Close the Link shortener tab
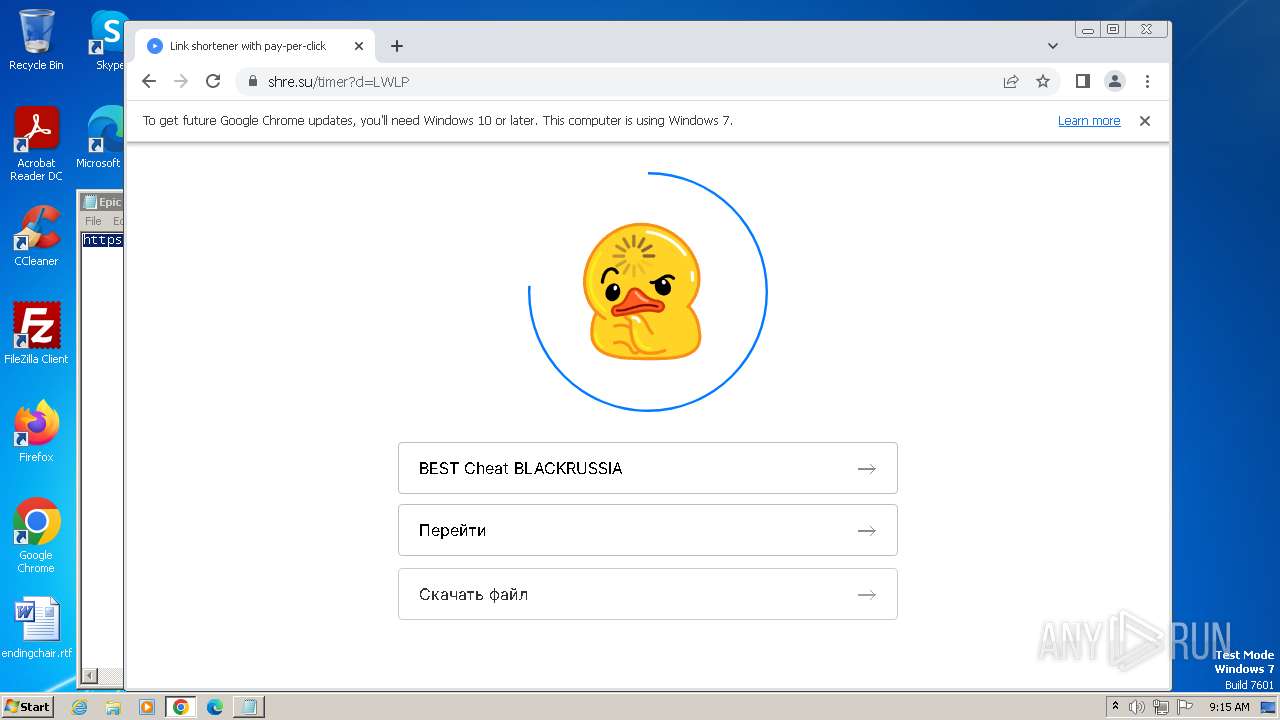 tap(359, 46)
